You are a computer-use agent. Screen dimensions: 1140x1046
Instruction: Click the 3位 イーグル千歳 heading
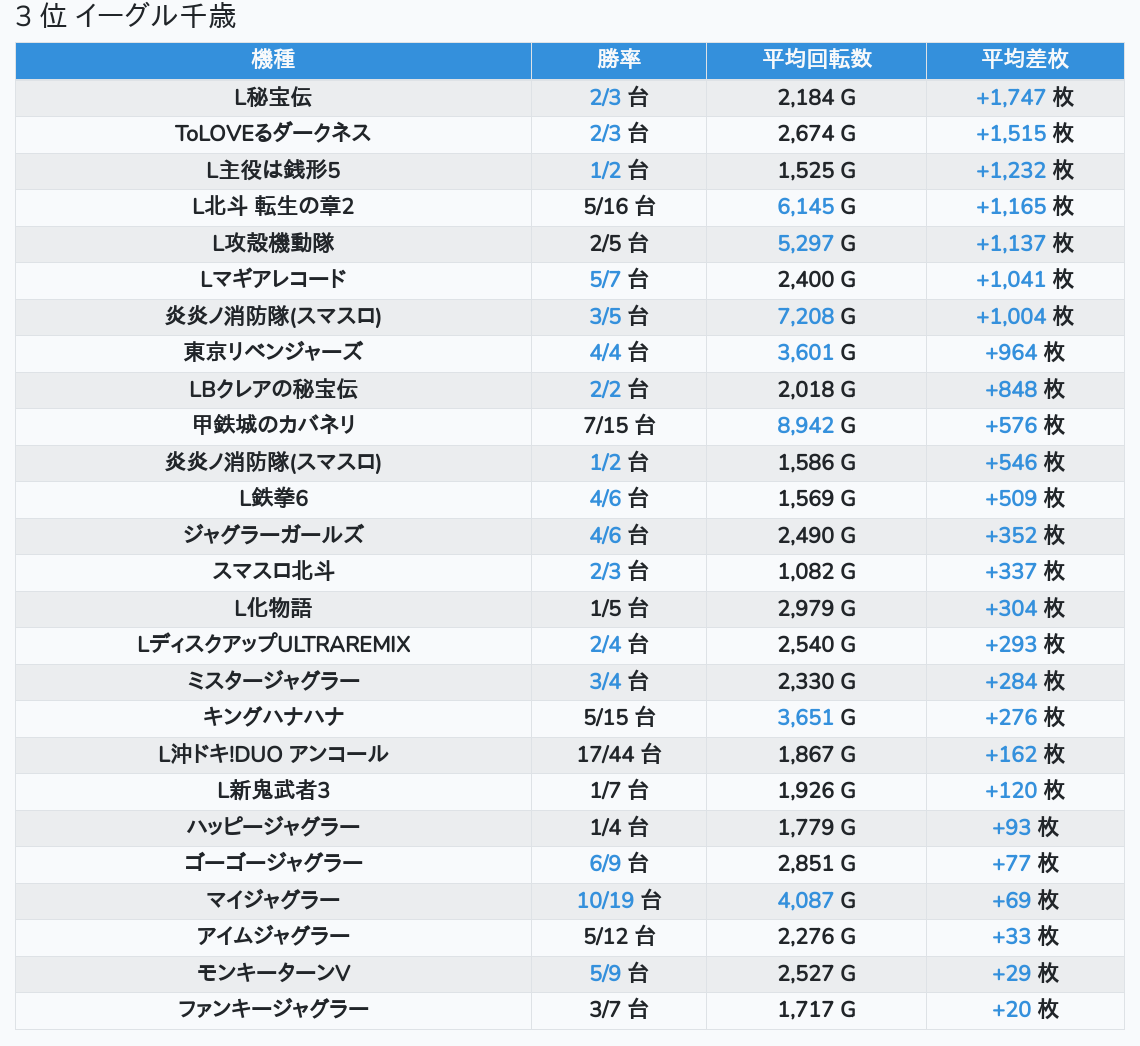coord(126,17)
